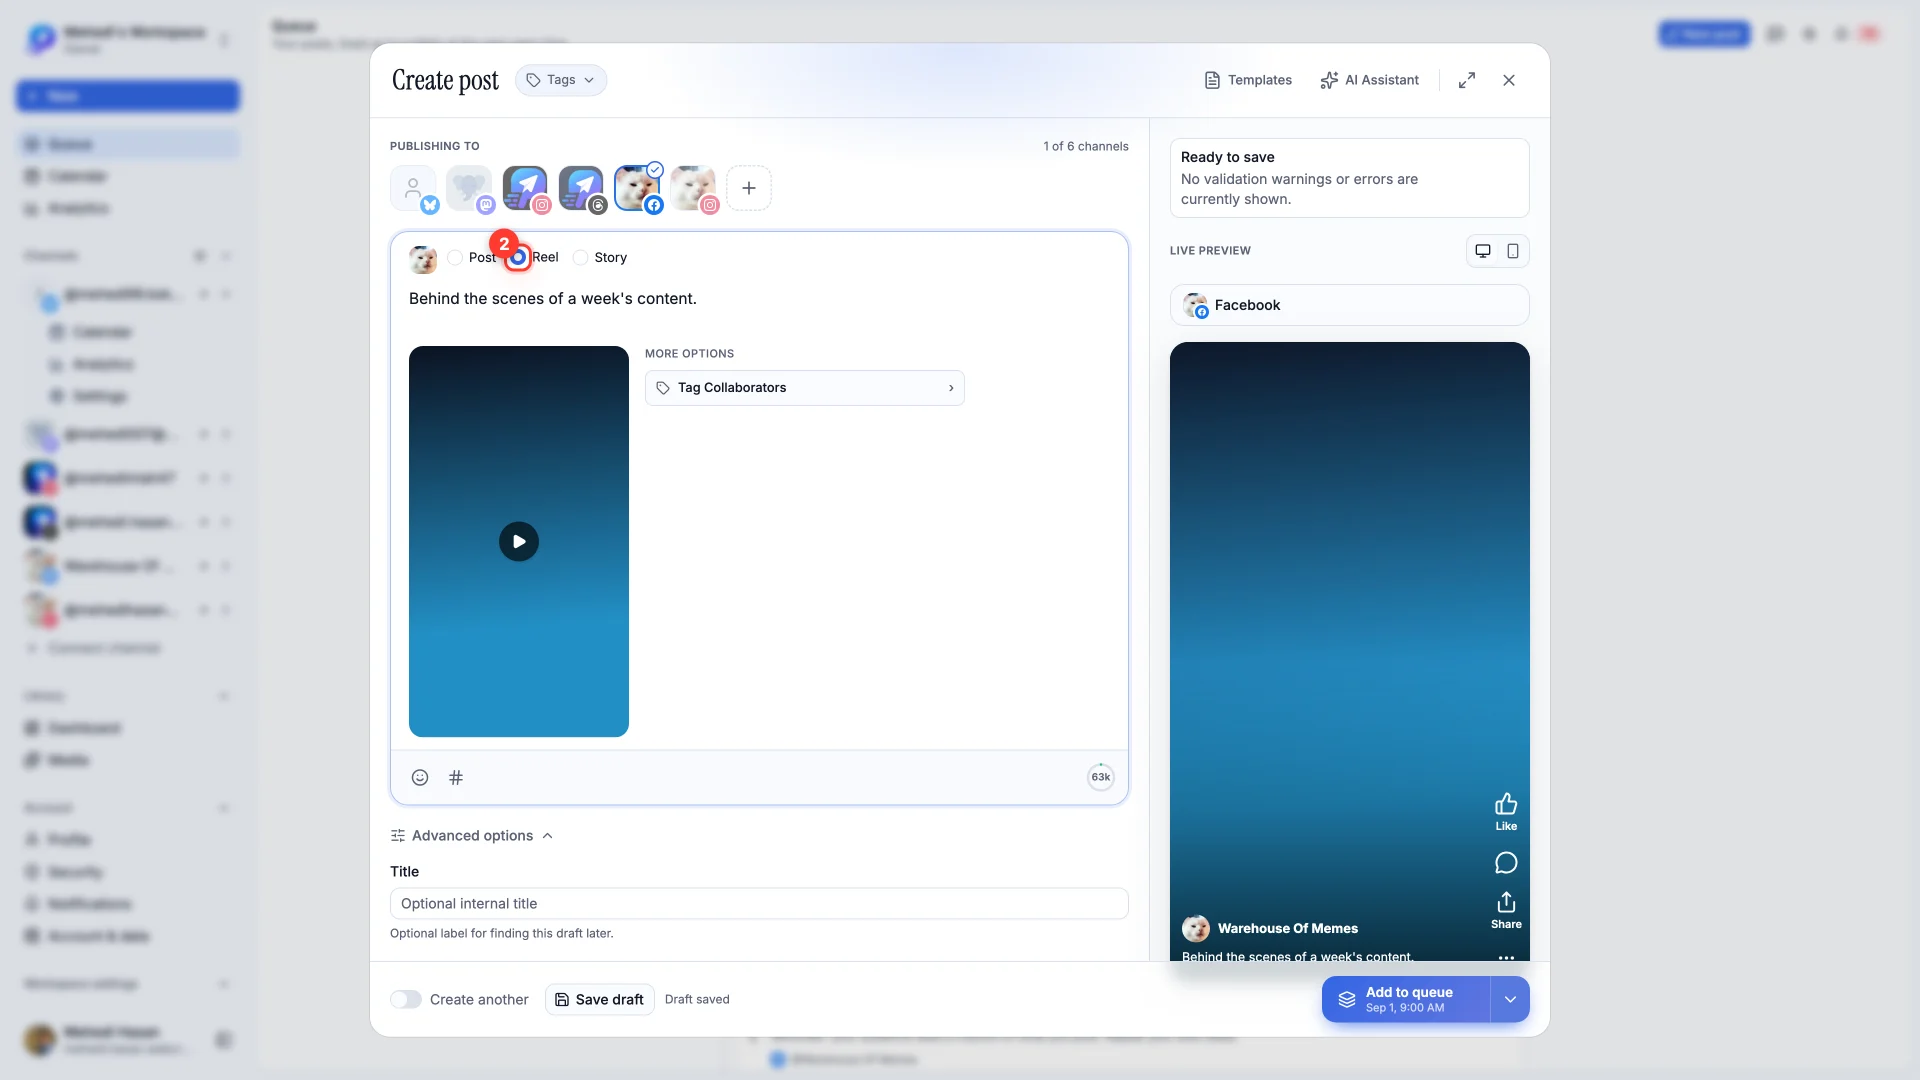Deselect the Facebook cat channel avatar
Viewport: 1920px width, 1080px height.
637,188
